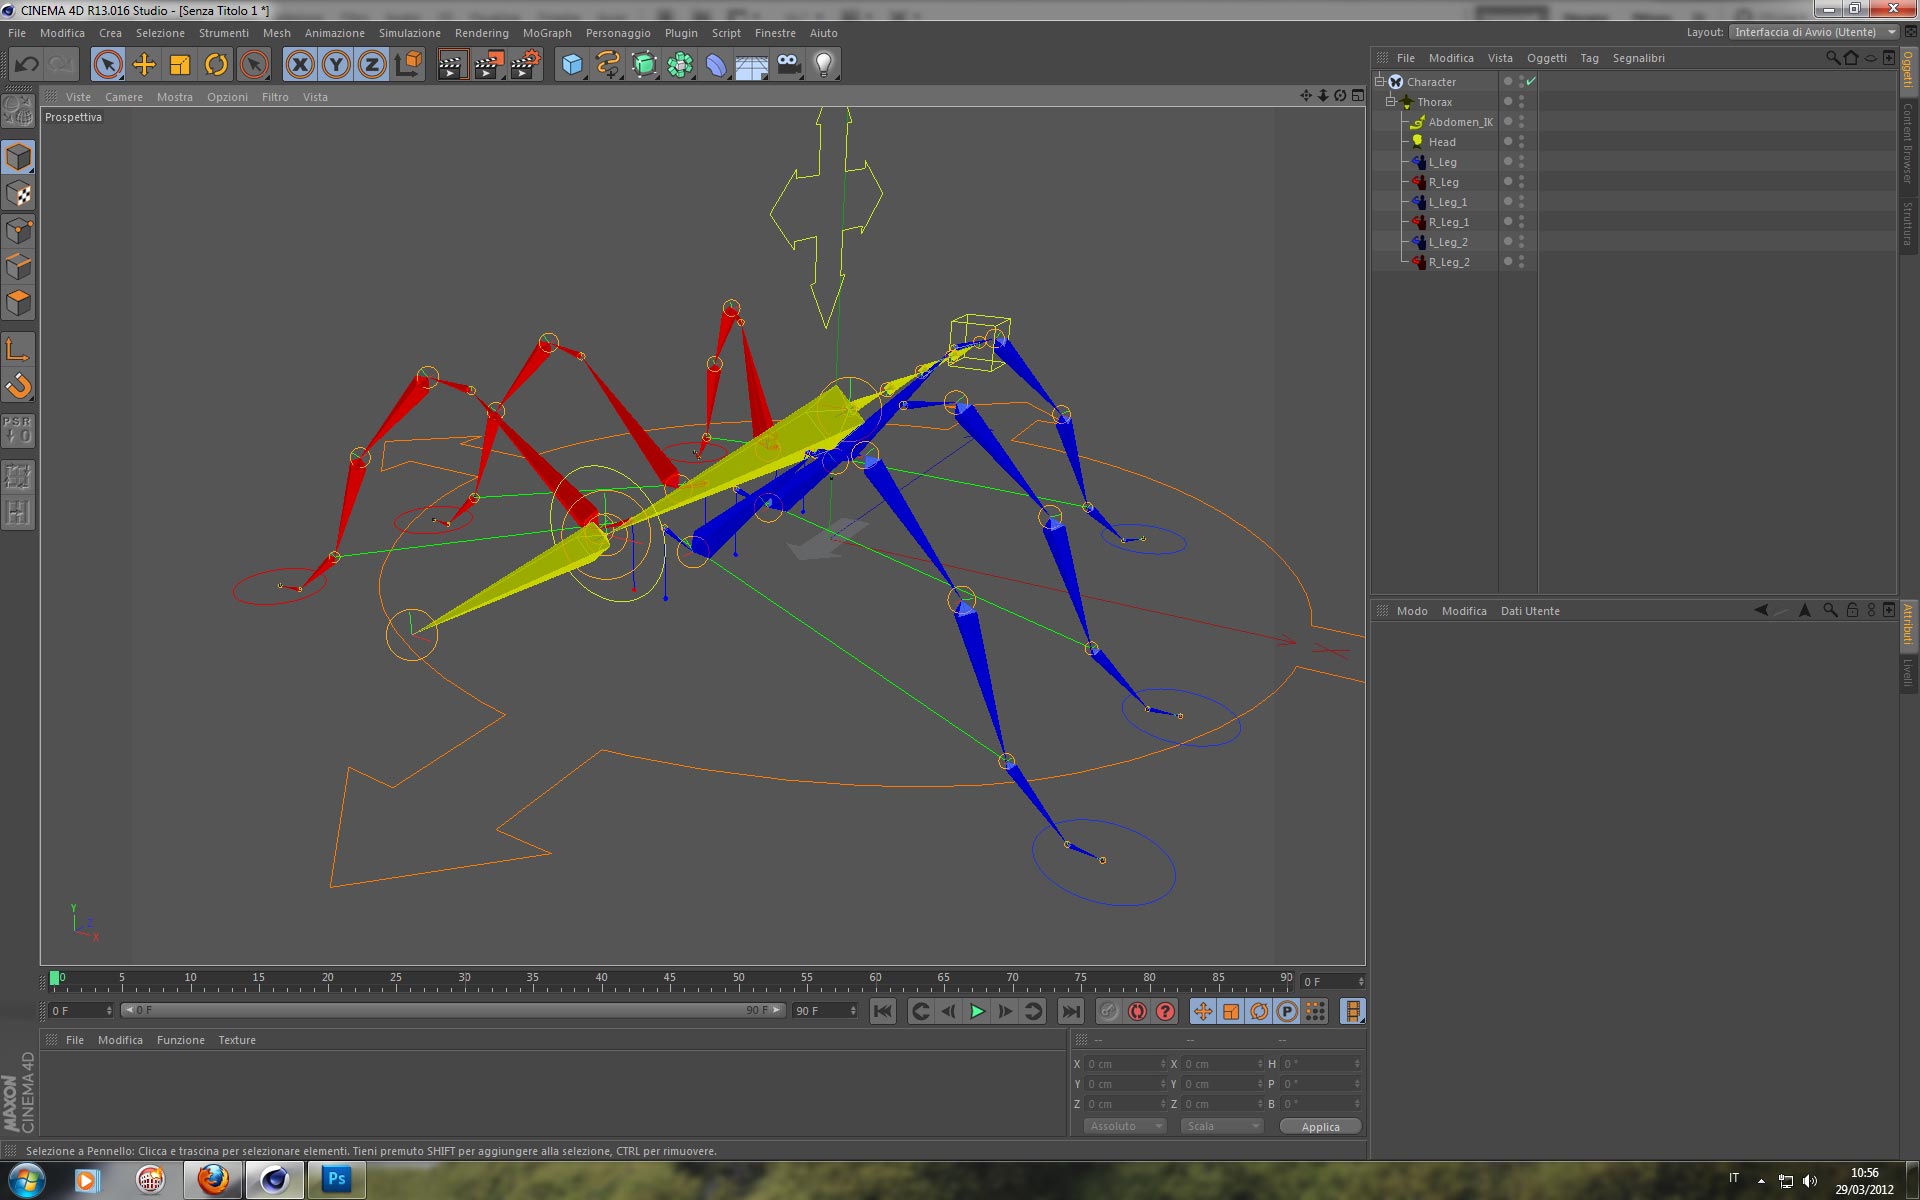The height and width of the screenshot is (1200, 1920).
Task: Open Photoshop from the Windows taskbar
Action: 336,1179
